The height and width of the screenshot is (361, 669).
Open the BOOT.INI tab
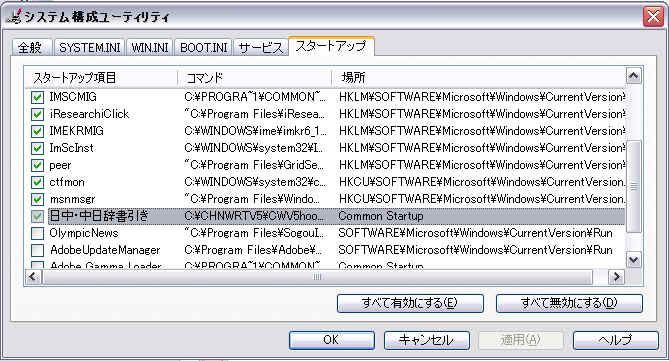point(204,47)
